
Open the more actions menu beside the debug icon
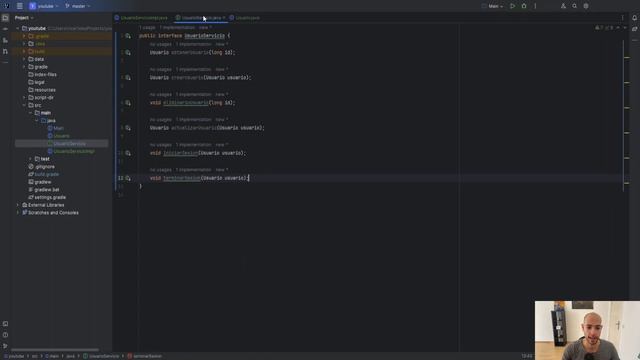pyautogui.click(x=535, y=6)
